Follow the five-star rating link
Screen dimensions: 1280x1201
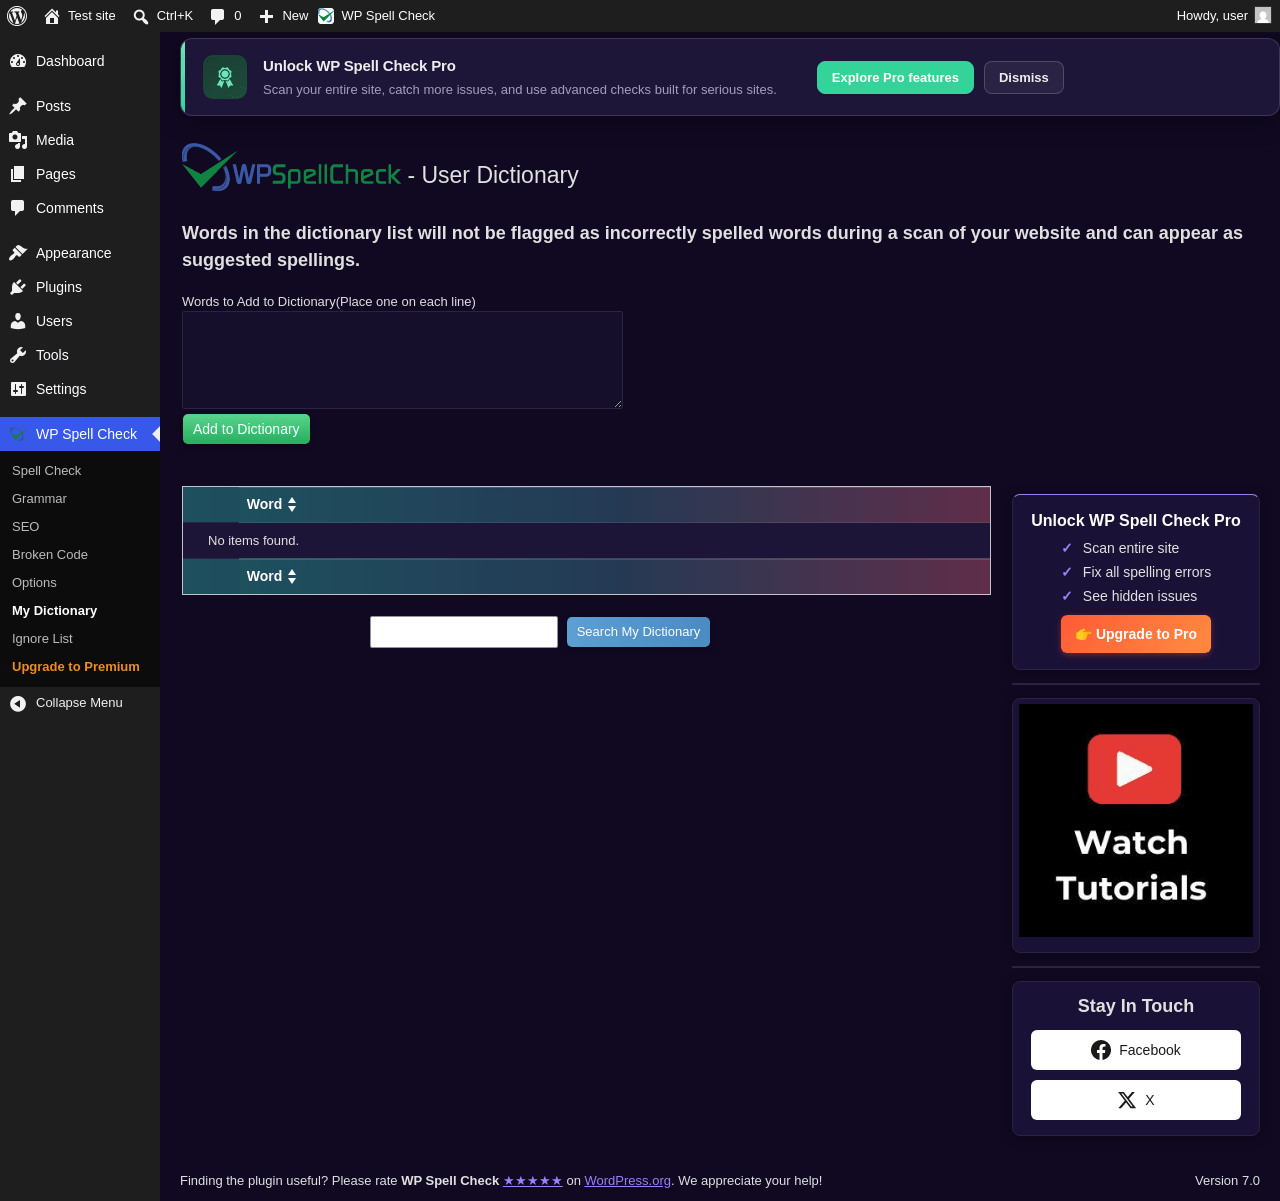coord(533,1181)
